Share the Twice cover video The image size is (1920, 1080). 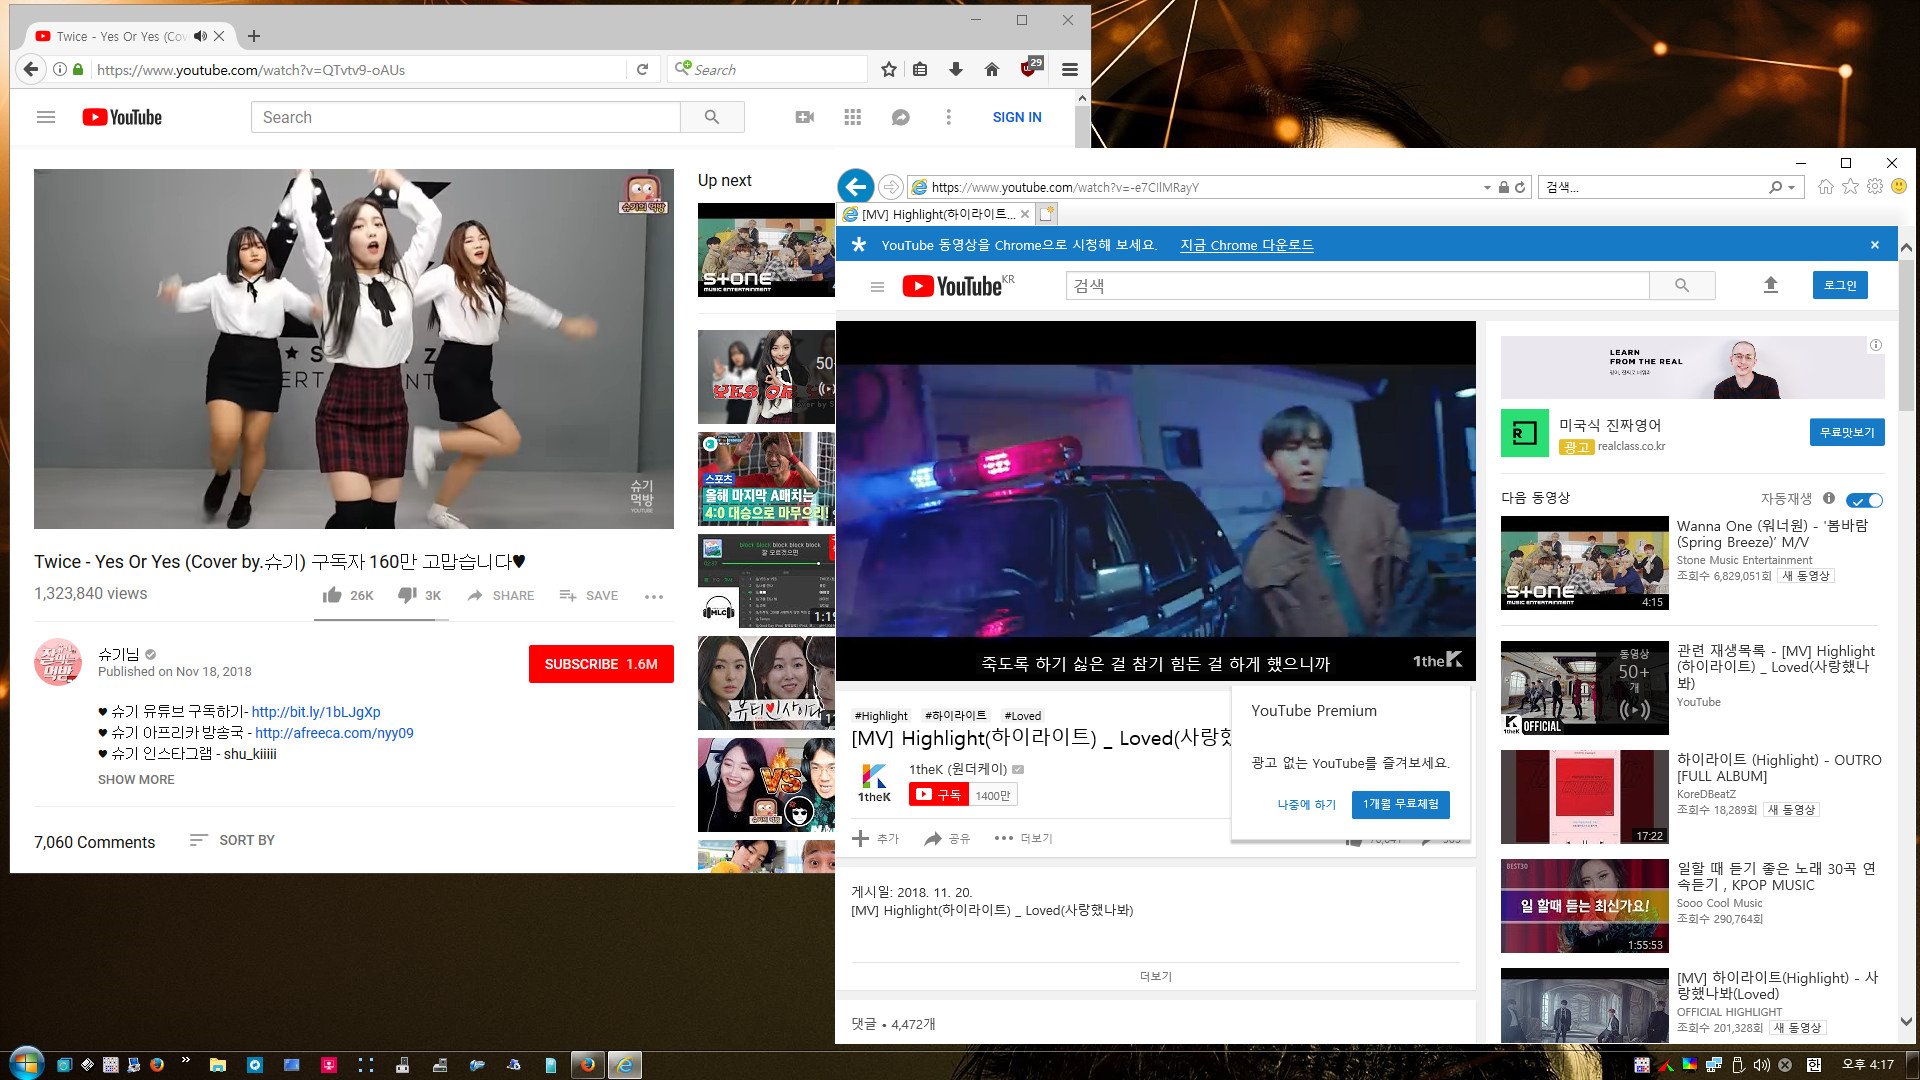click(501, 595)
